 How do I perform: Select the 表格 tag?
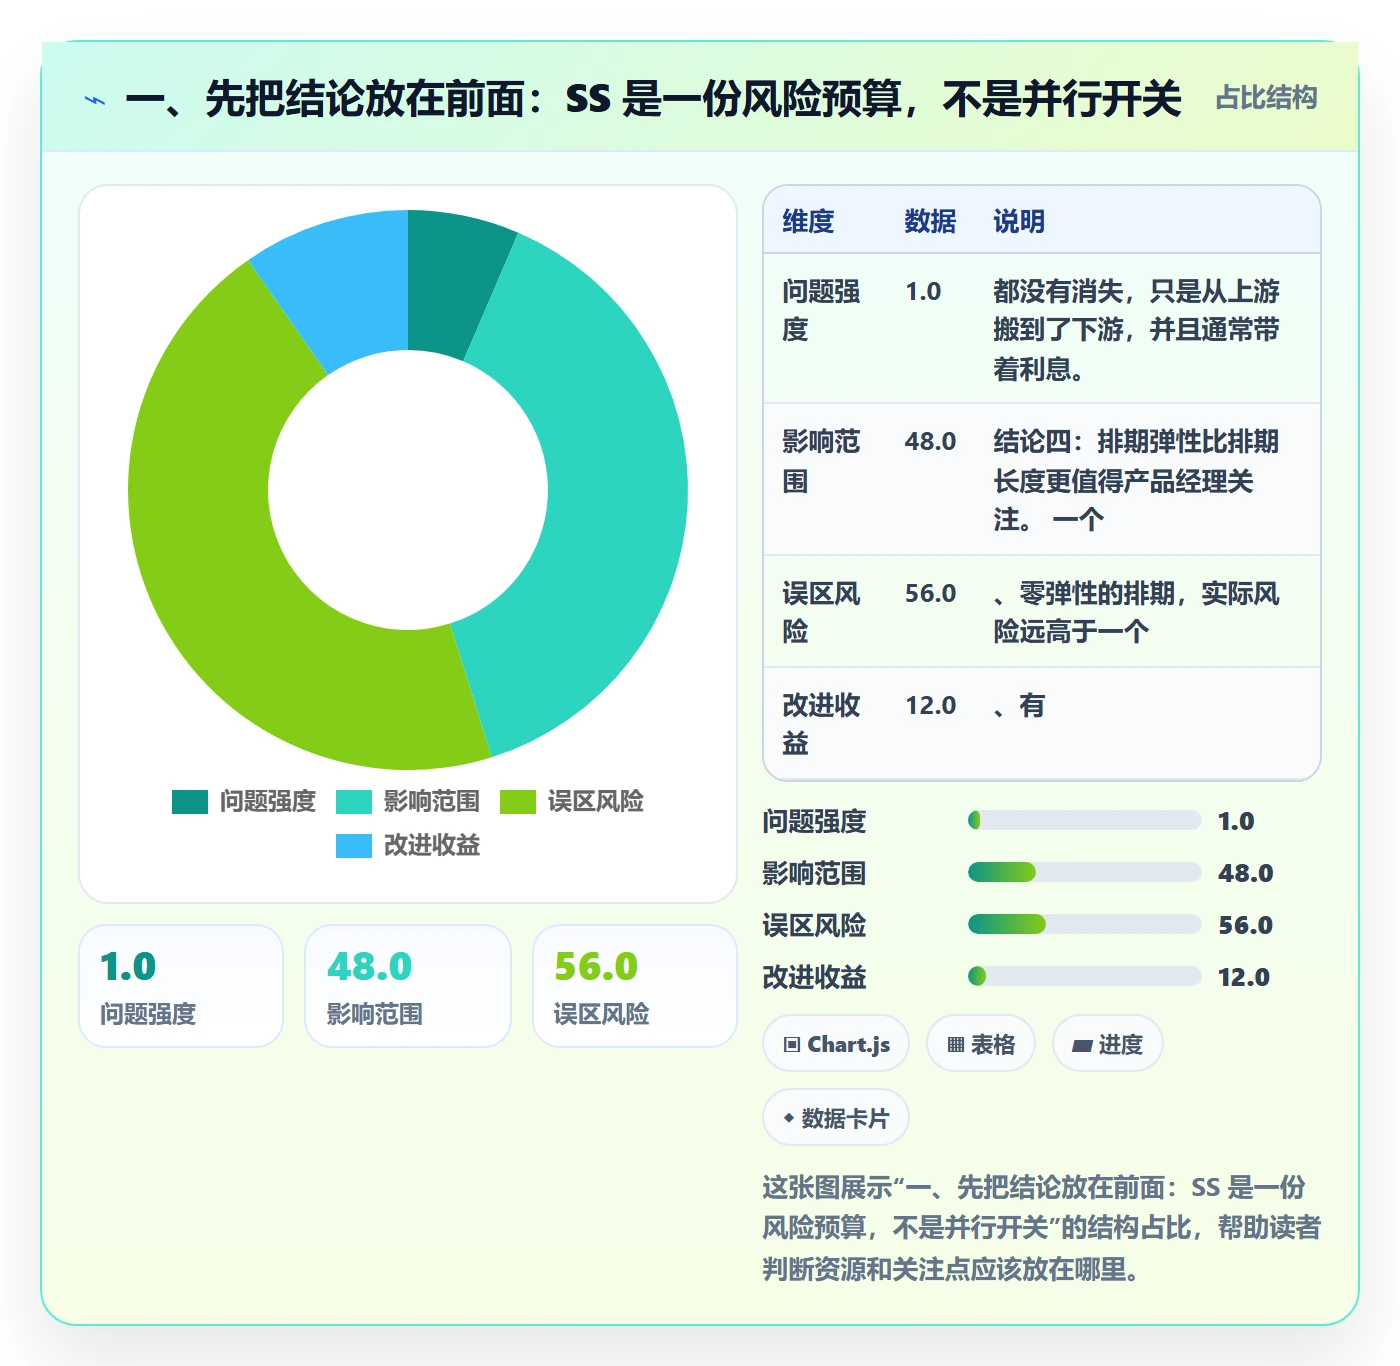pos(980,1044)
